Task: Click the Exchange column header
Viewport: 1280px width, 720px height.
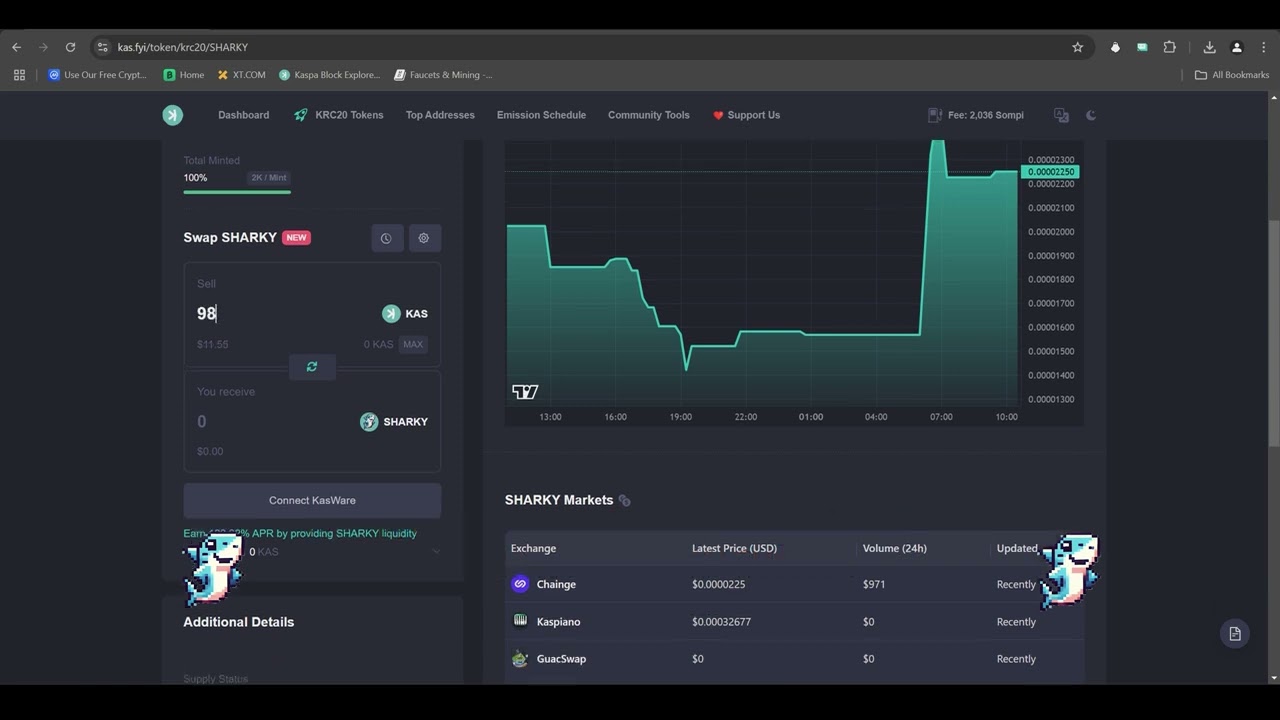Action: (533, 548)
